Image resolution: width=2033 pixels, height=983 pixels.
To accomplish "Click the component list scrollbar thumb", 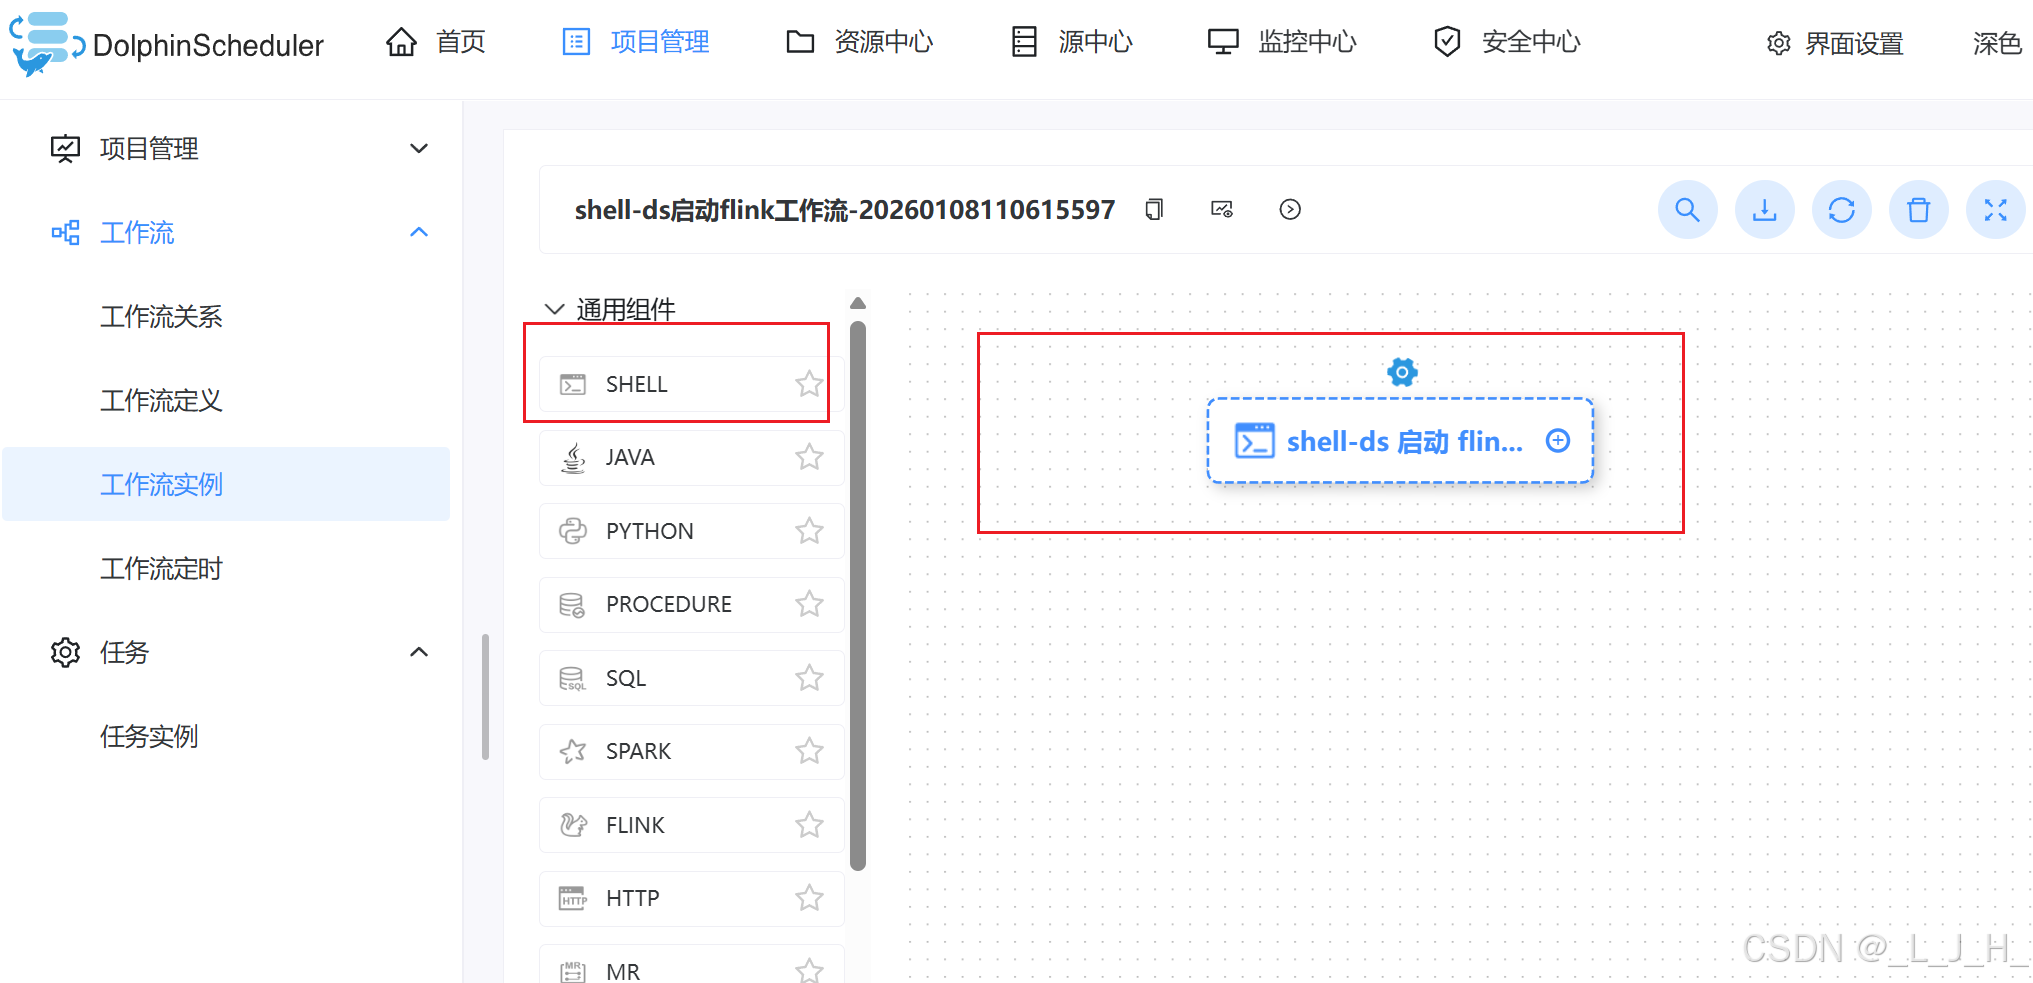I will point(858,596).
